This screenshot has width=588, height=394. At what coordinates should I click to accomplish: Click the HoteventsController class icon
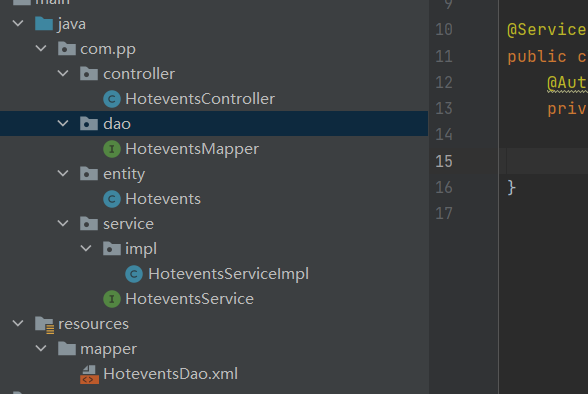tap(112, 99)
